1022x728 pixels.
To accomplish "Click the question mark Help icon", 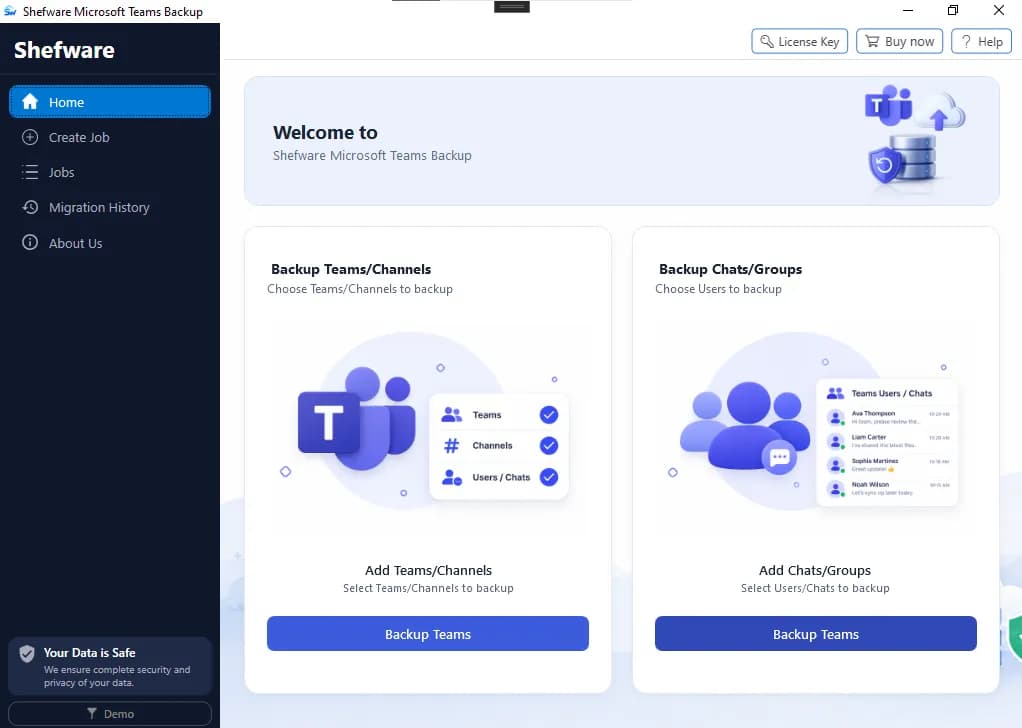I will point(966,42).
